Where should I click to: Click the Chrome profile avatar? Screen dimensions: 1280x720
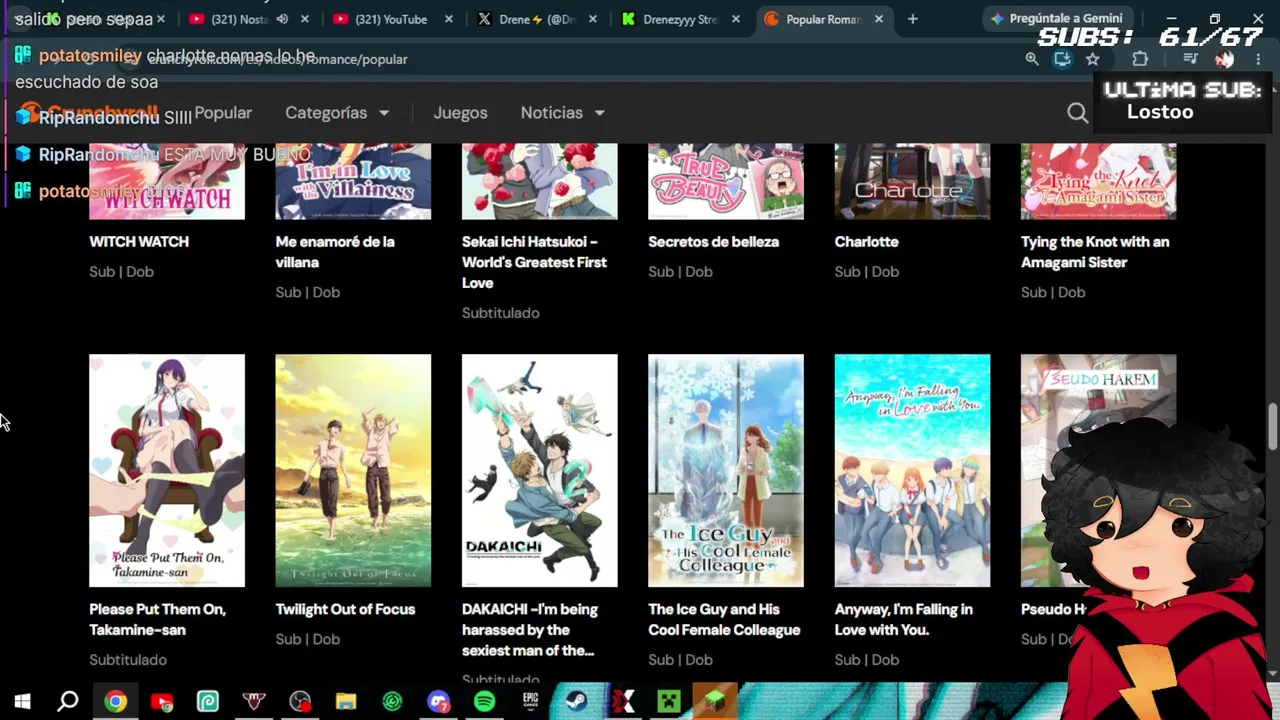coord(1224,59)
